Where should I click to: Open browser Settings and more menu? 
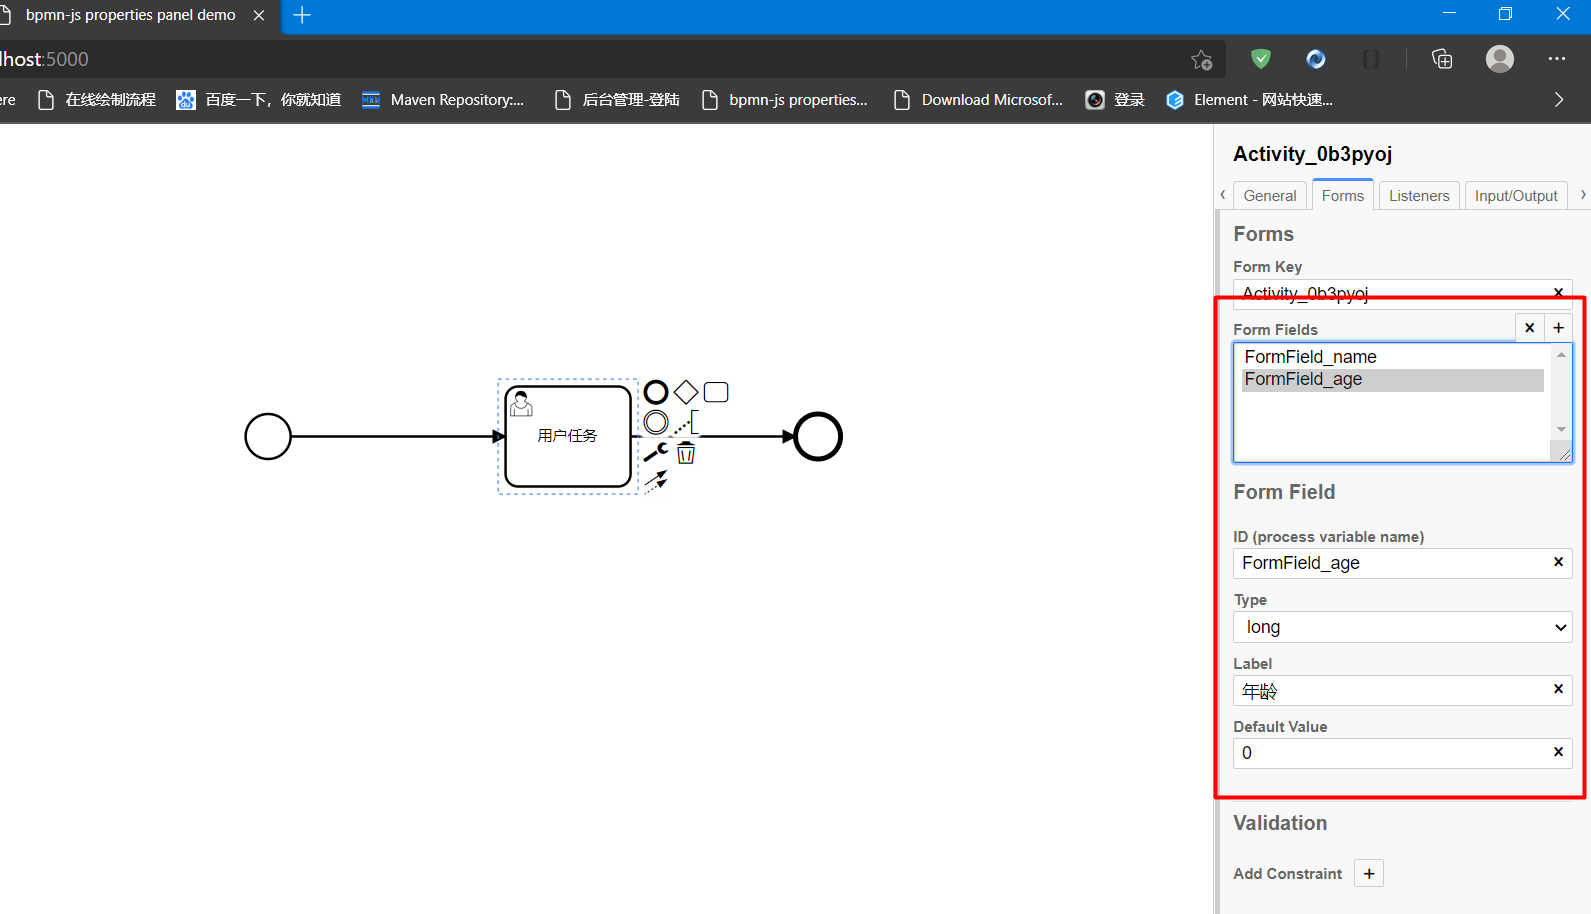(1557, 59)
